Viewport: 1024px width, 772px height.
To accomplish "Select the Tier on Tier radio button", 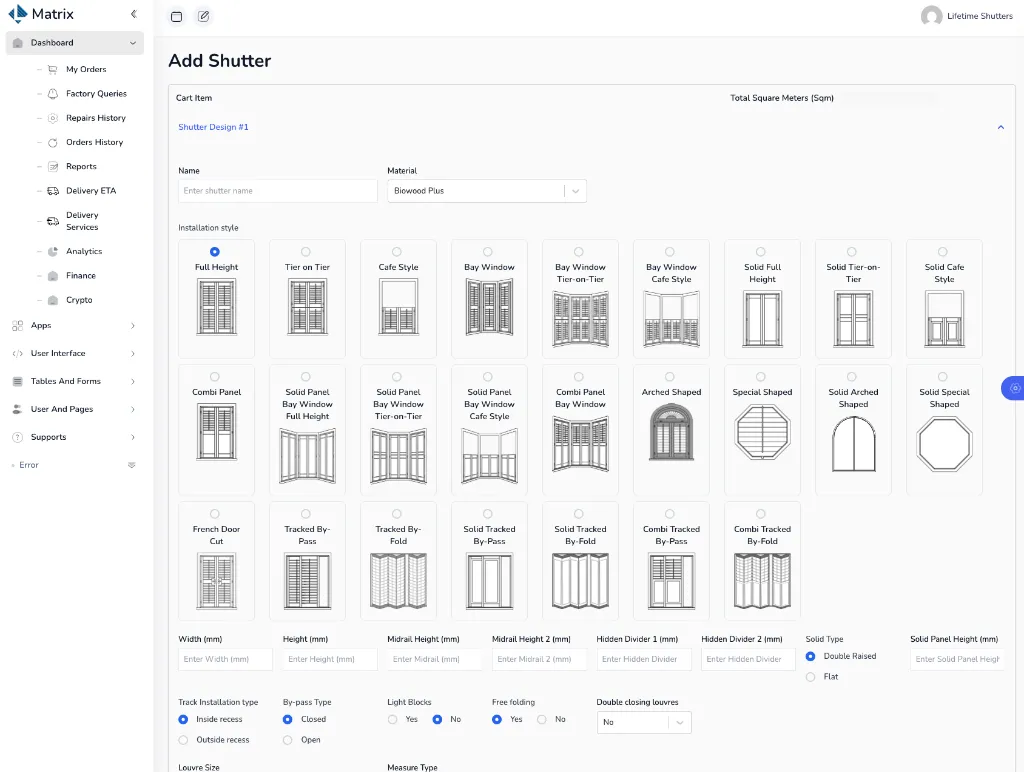I will [x=306, y=251].
